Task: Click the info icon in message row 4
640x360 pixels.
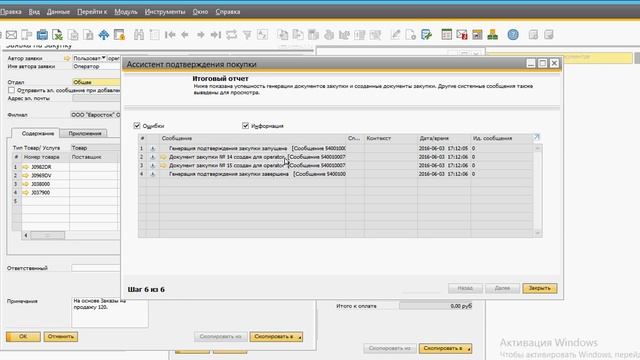Action: [x=153, y=174]
